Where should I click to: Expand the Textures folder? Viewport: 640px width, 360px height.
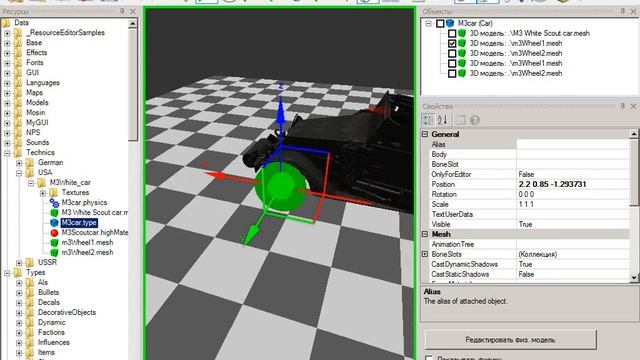coord(43,193)
